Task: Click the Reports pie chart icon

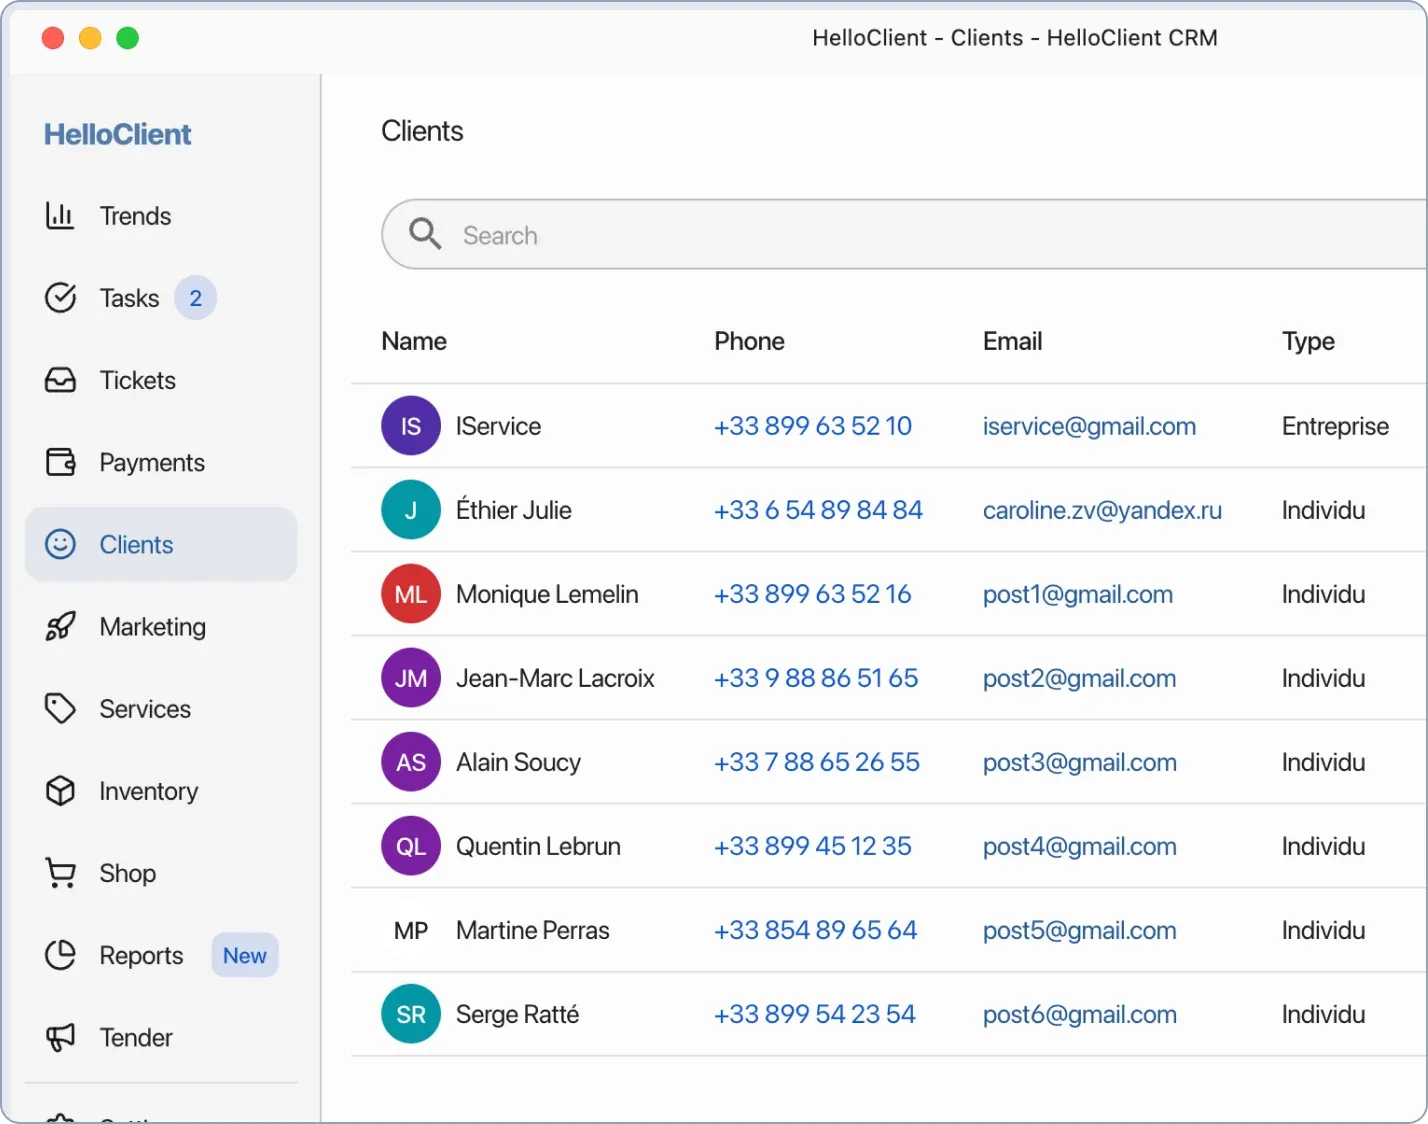Action: 61,955
